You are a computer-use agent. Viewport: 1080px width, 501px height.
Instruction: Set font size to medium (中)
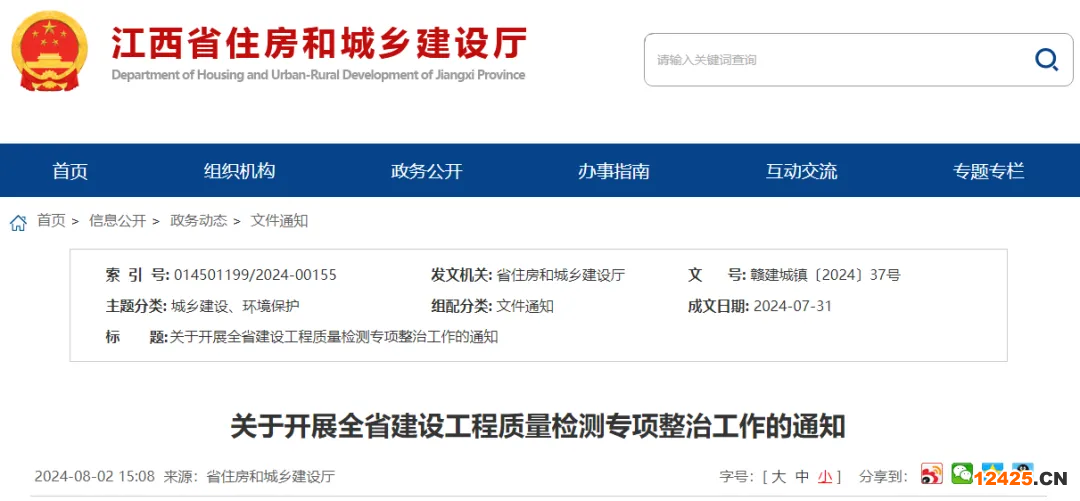tap(802, 477)
